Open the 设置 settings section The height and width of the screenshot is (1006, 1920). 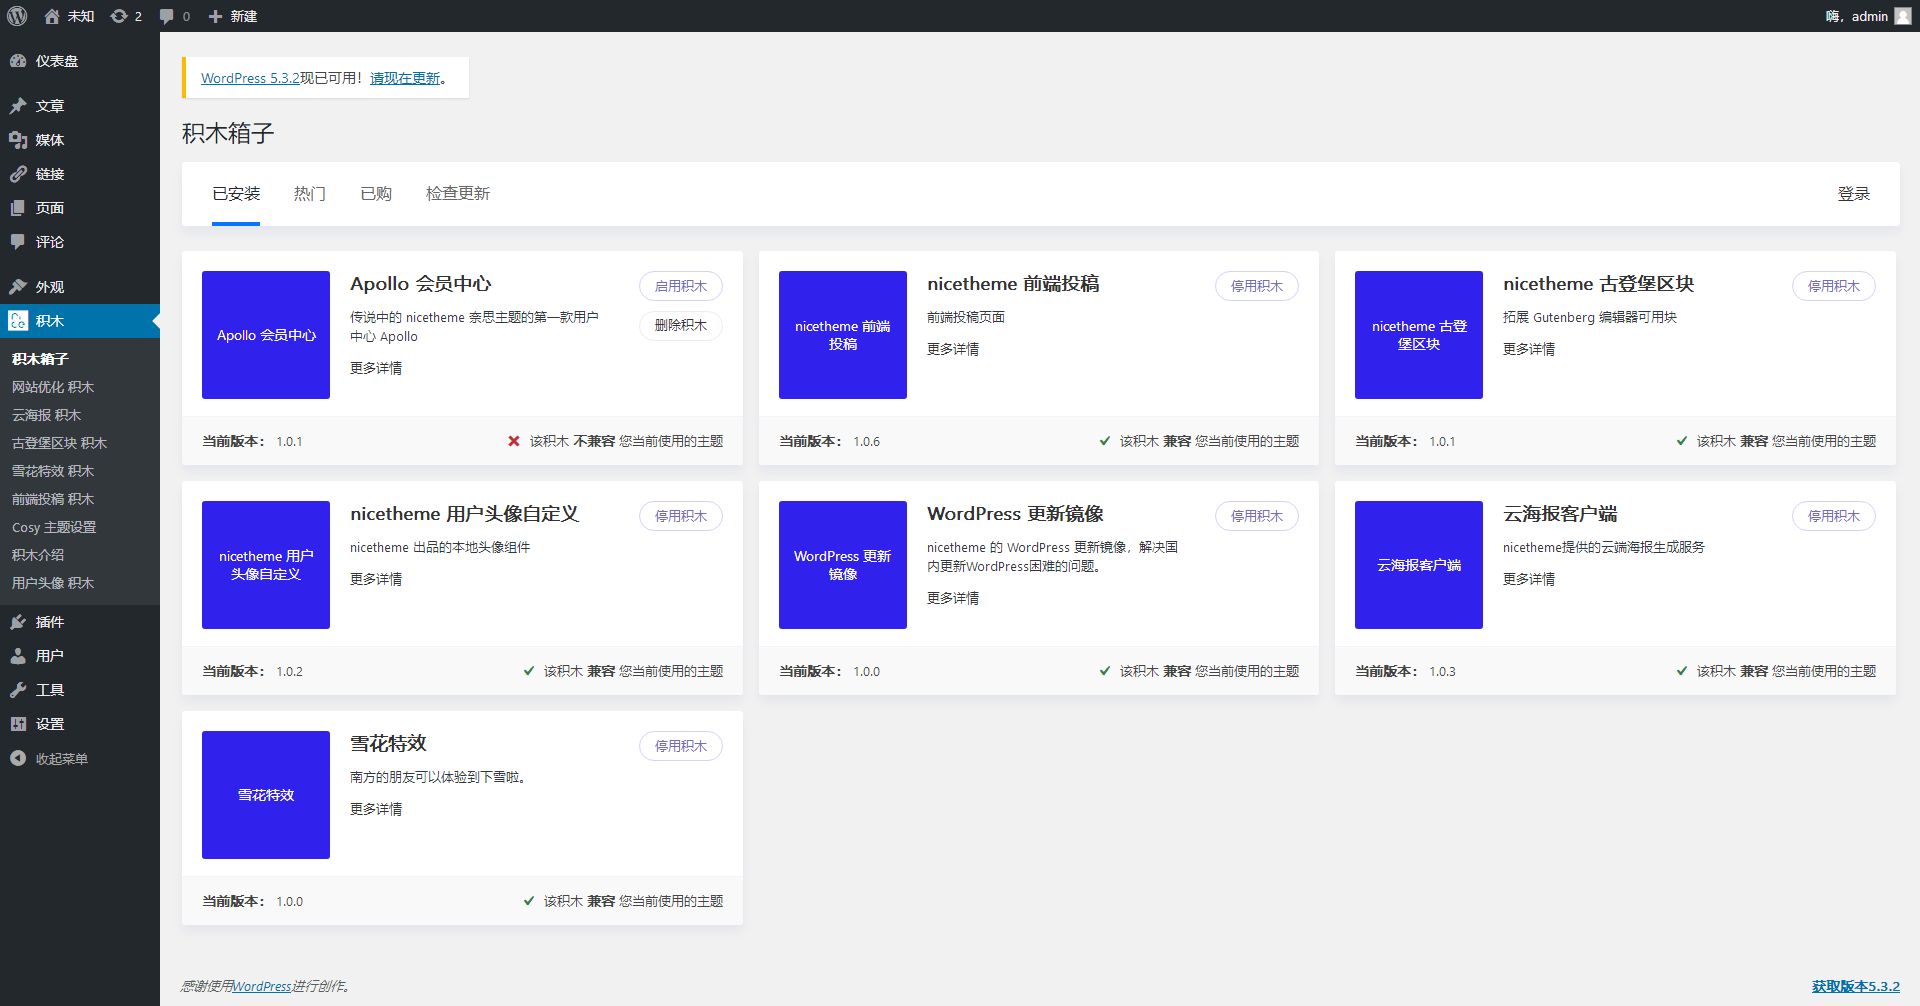[47, 723]
